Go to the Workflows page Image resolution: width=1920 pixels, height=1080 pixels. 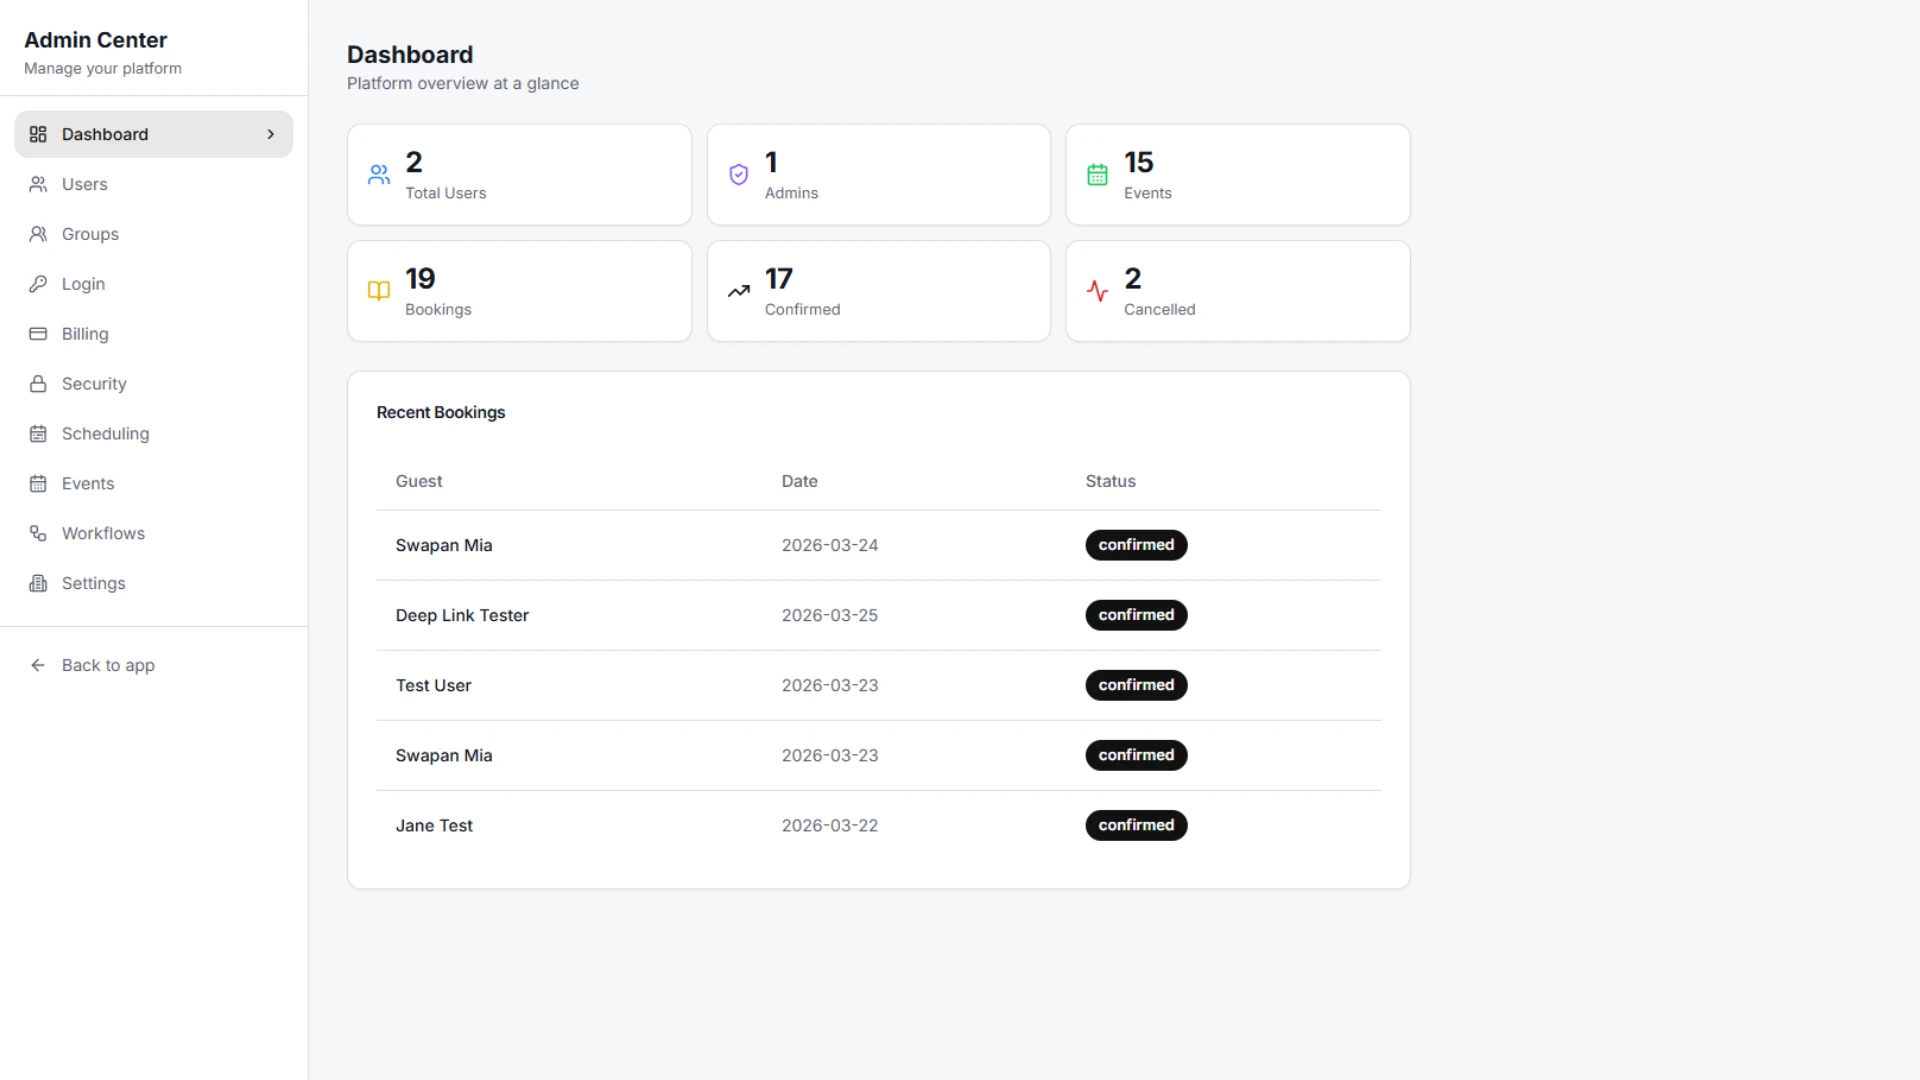coord(154,534)
